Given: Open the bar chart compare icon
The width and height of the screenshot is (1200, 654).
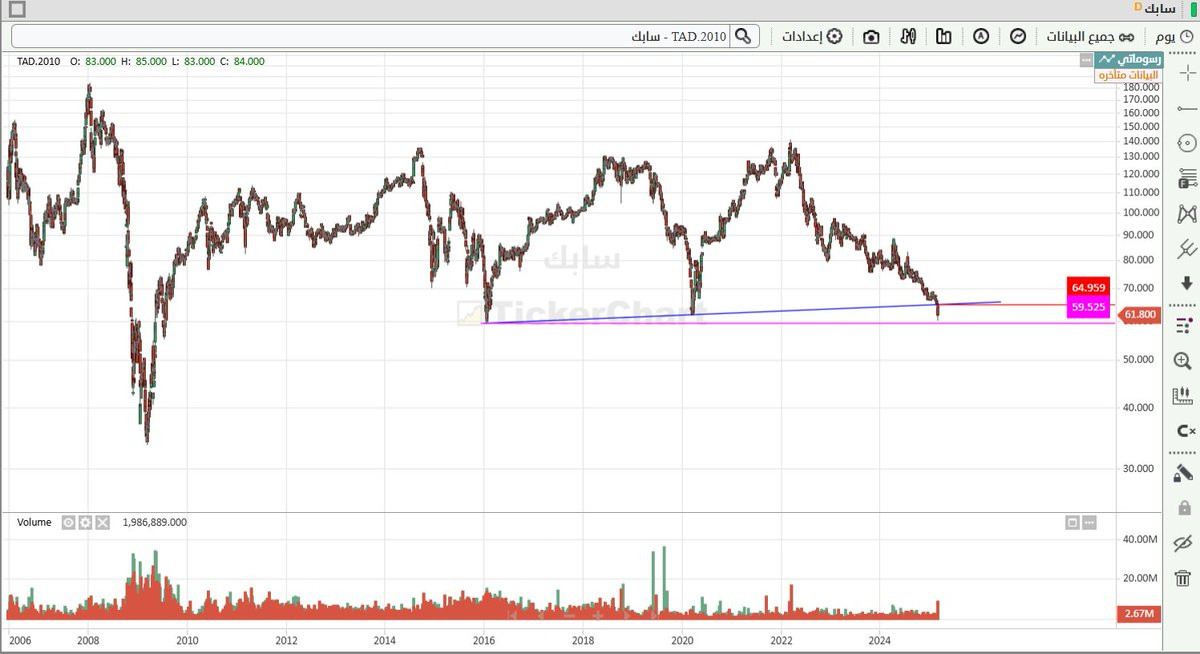Looking at the screenshot, I should click(944, 37).
